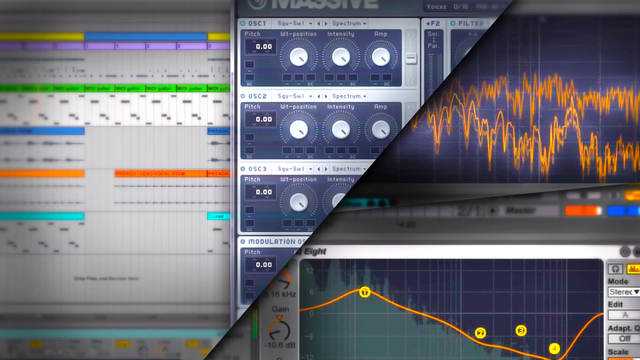Click the OSC1 Amp knob

click(x=381, y=57)
